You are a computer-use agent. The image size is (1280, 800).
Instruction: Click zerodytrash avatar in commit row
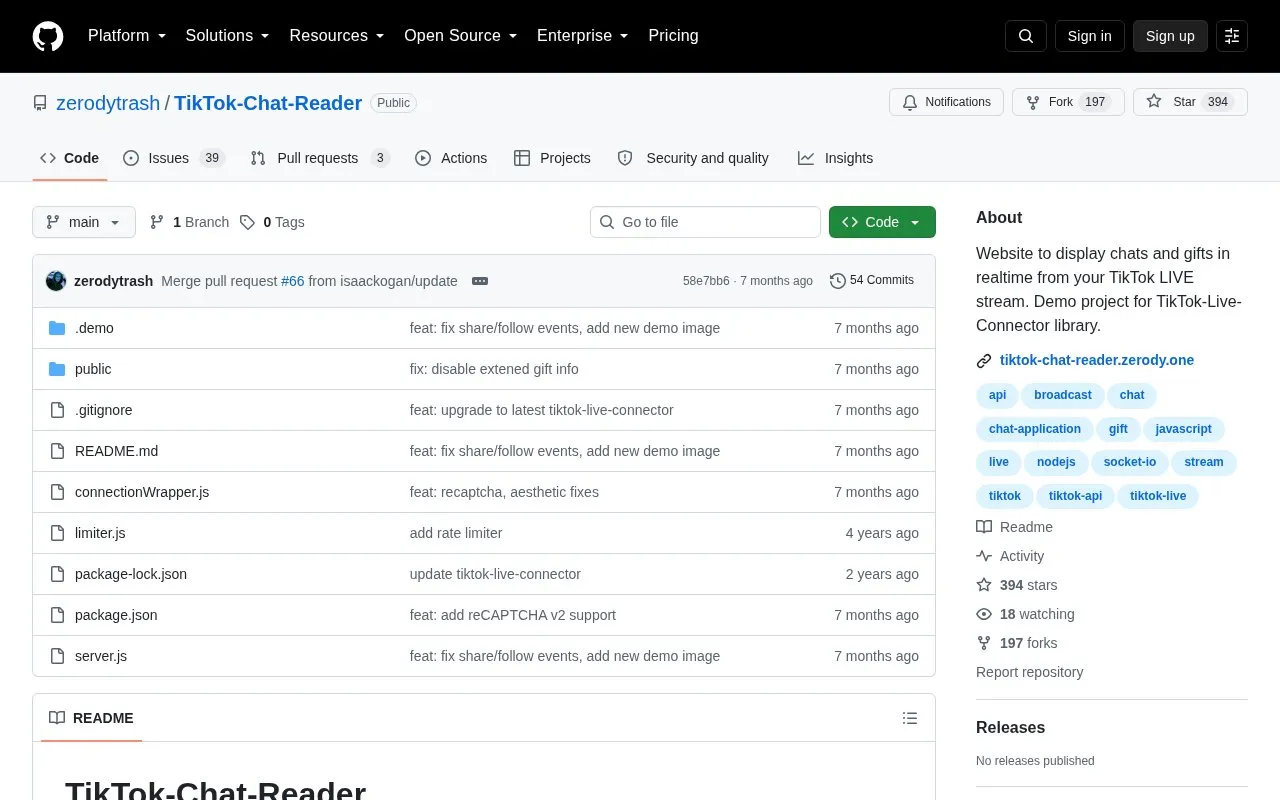(56, 281)
